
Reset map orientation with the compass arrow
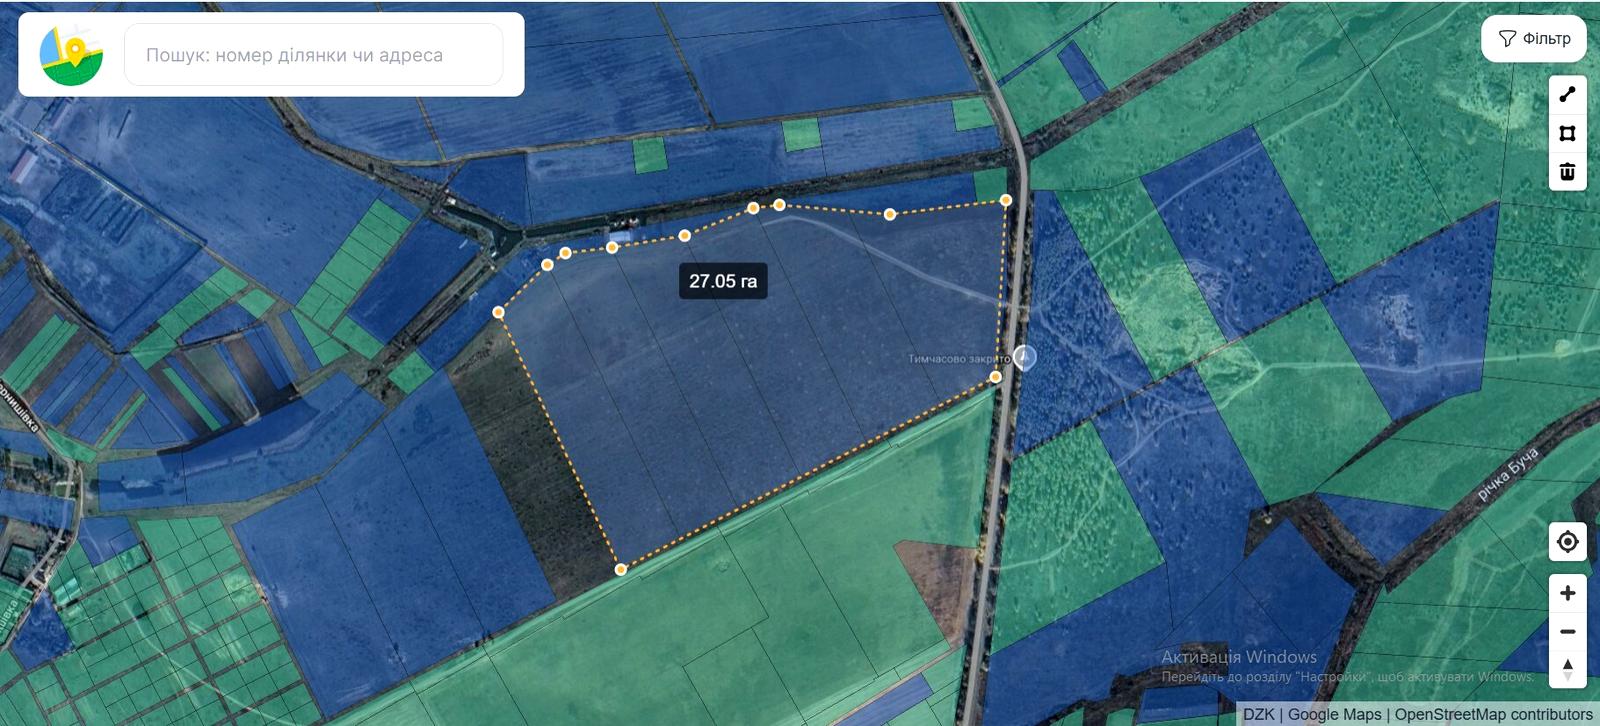pos(1567,668)
